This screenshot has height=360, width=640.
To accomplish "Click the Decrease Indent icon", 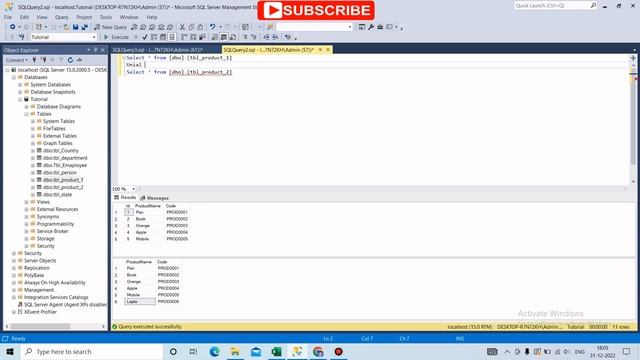I will (266, 37).
